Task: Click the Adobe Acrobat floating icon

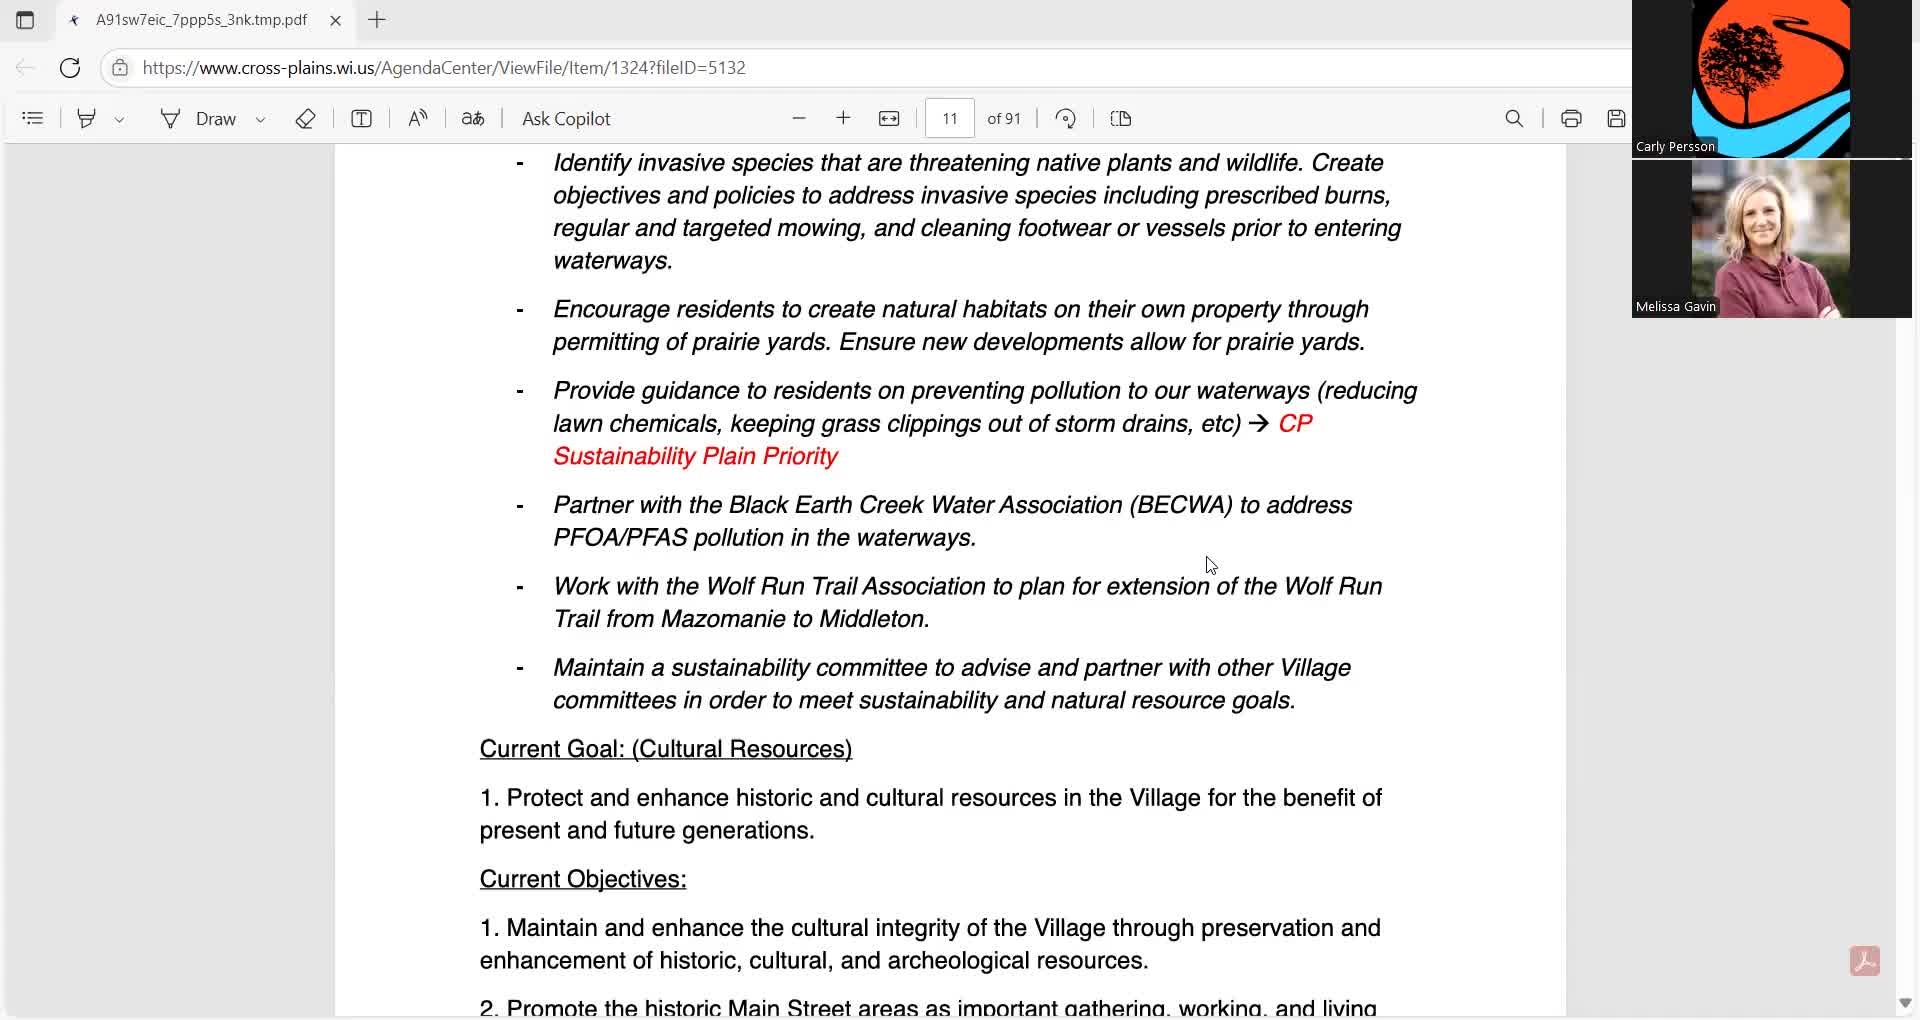Action: pos(1865,961)
